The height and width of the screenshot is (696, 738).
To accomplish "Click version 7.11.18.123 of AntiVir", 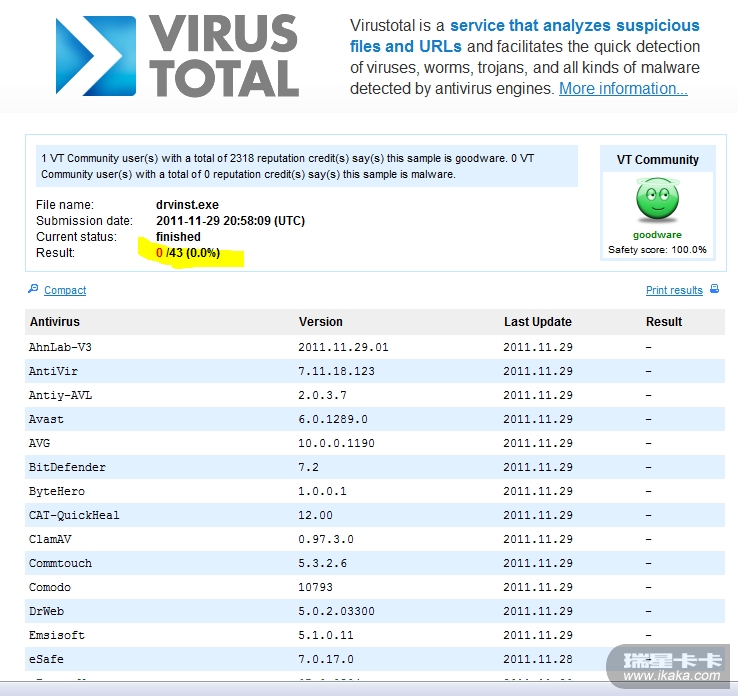I will (x=336, y=371).
